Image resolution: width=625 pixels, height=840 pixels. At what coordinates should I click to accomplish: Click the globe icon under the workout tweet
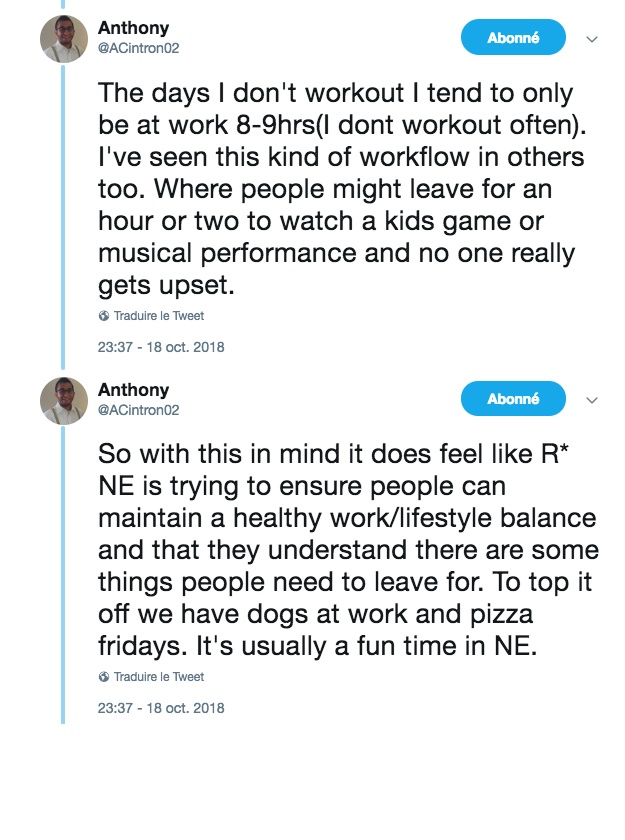(104, 316)
